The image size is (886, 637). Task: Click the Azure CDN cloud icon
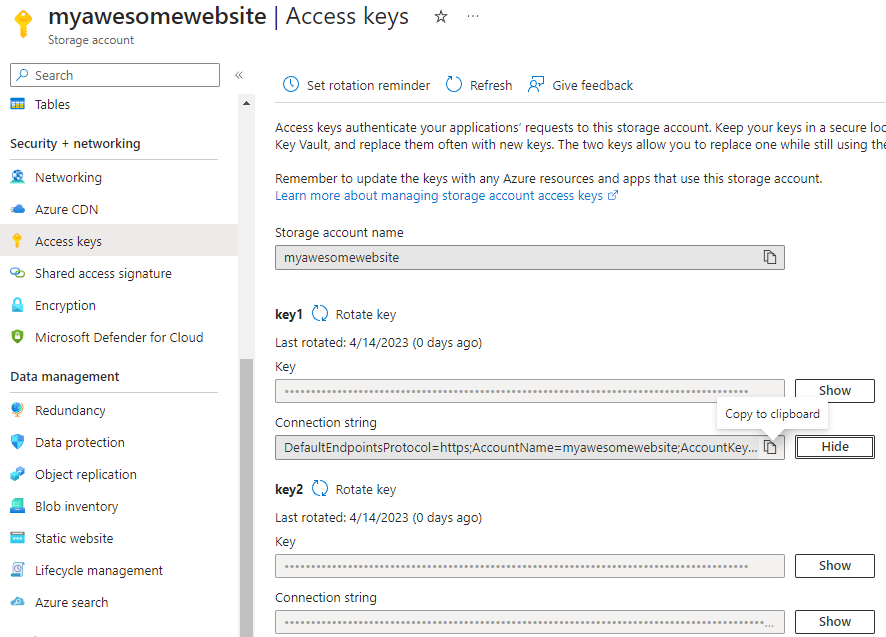click(x=18, y=210)
